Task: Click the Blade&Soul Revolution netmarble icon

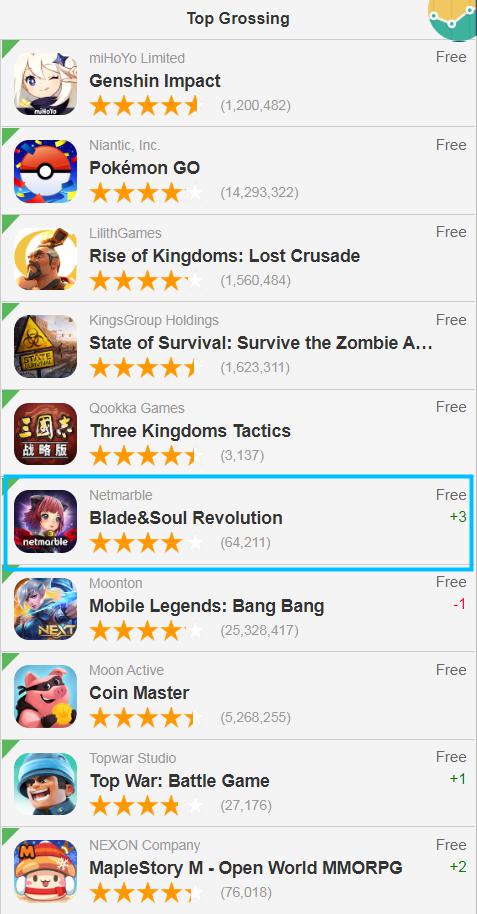Action: pos(45,521)
